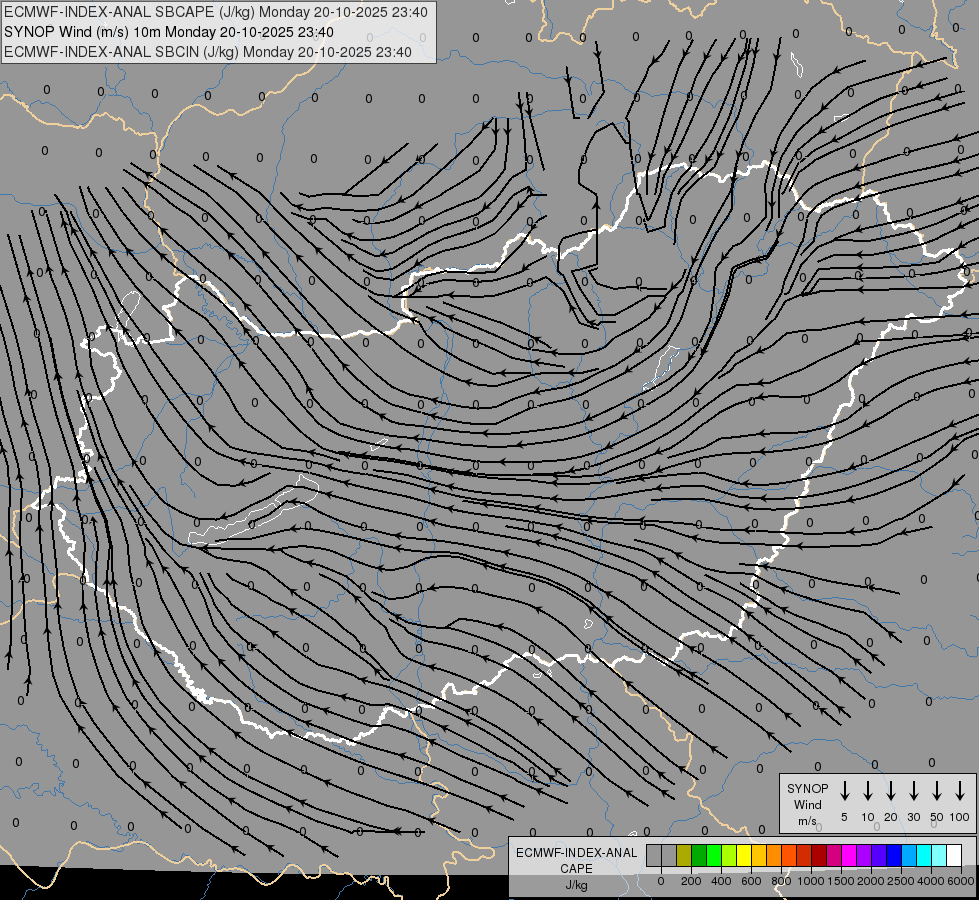Image resolution: width=979 pixels, height=900 pixels.
Task: Select the bright green CAPE legend swatch
Action: point(714,855)
